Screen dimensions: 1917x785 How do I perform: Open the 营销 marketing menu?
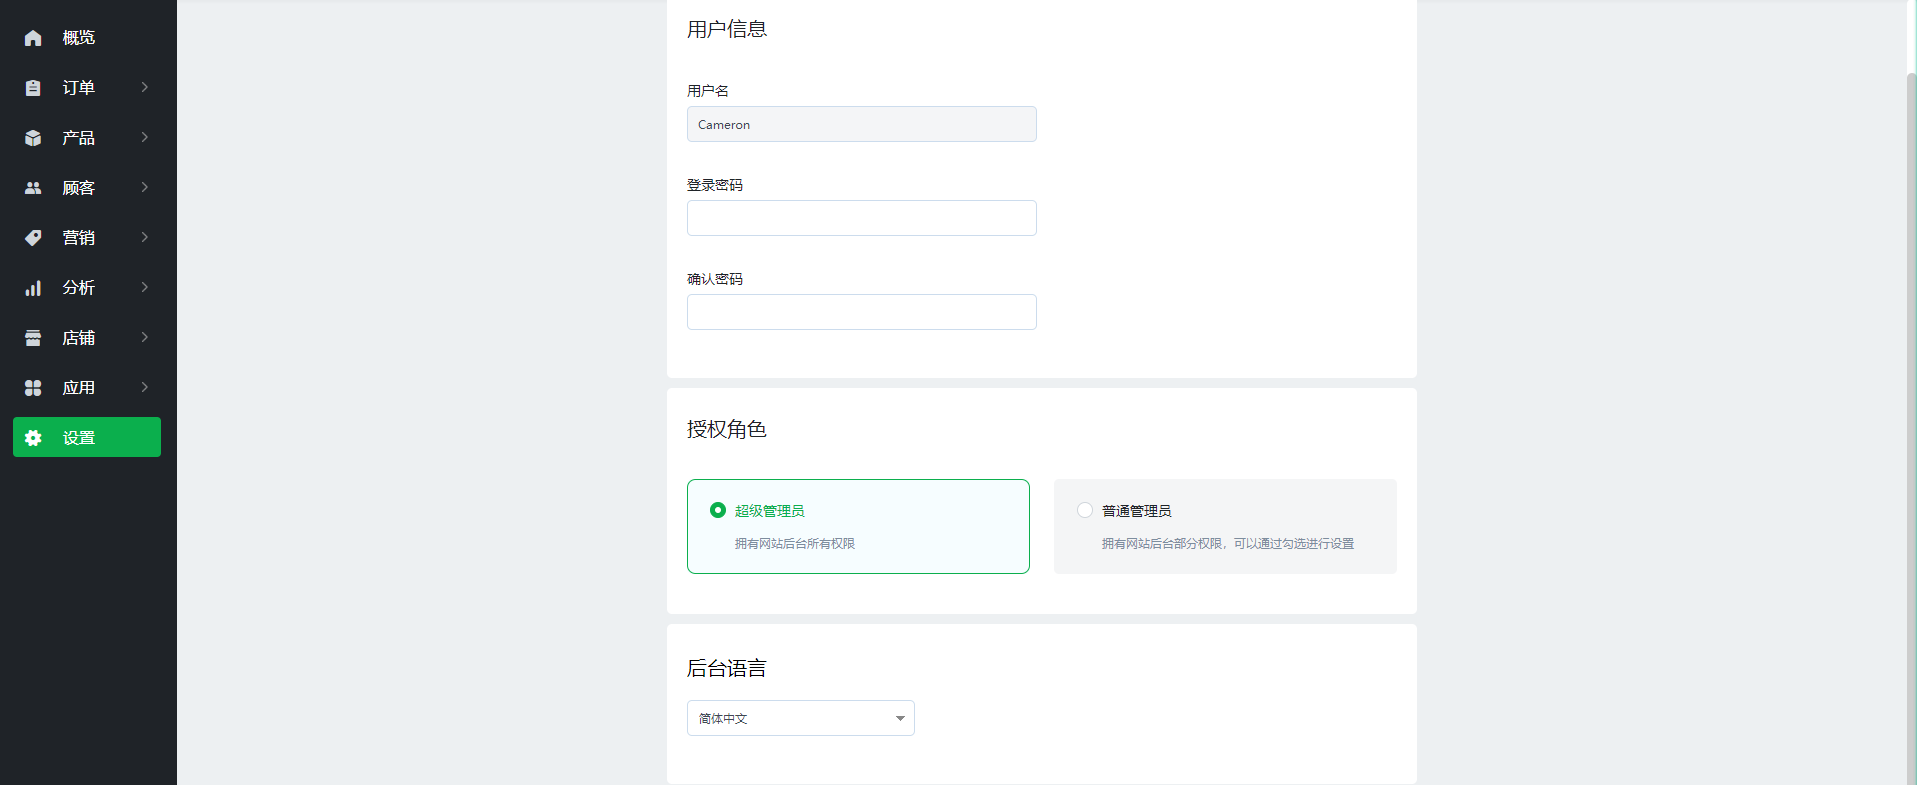point(87,238)
